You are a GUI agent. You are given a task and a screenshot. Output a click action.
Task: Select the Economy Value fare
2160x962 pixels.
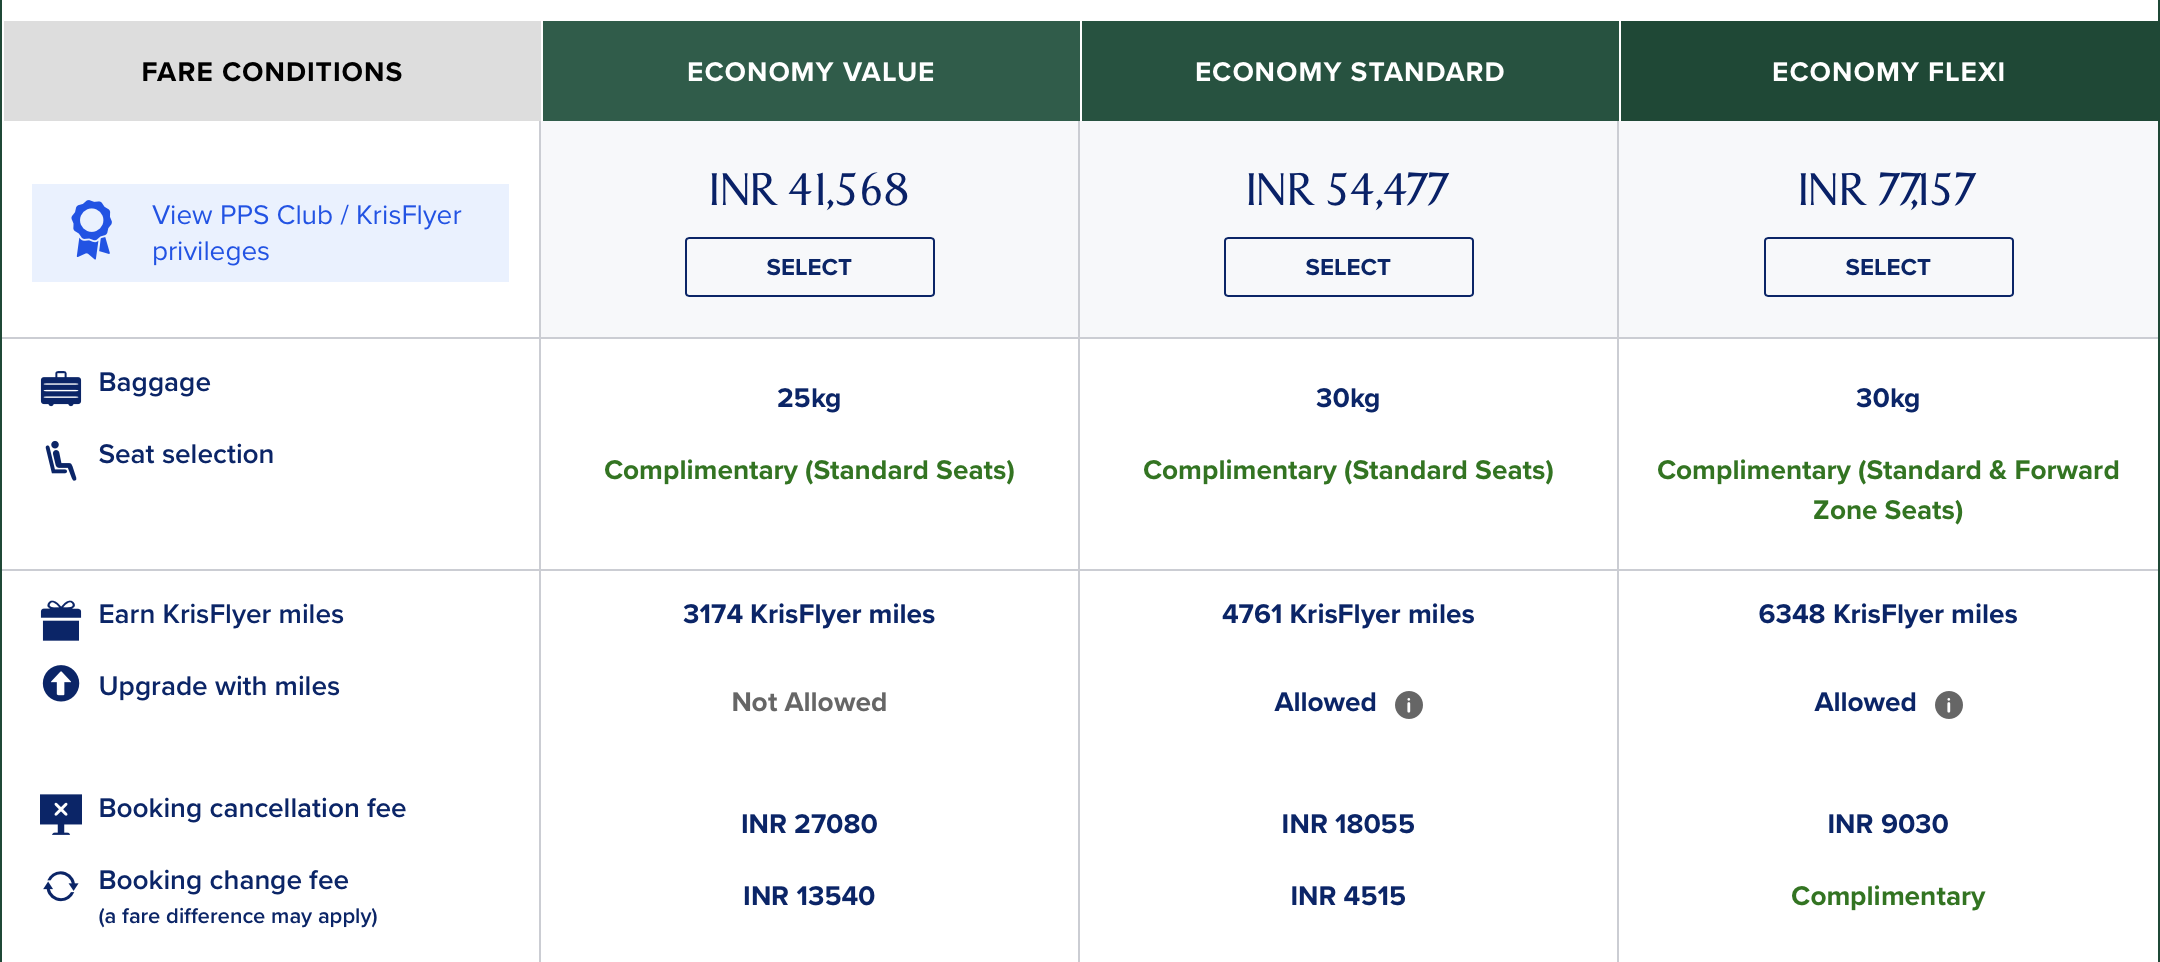[809, 267]
